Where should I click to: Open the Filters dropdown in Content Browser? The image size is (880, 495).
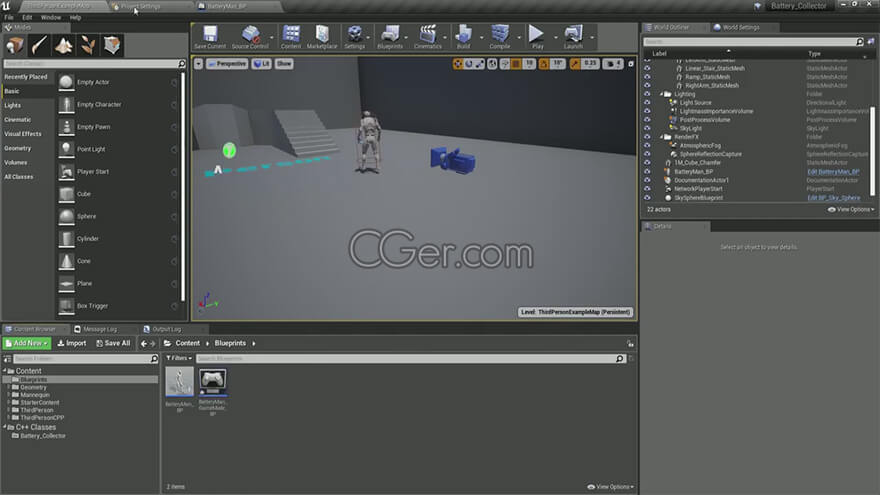click(179, 358)
